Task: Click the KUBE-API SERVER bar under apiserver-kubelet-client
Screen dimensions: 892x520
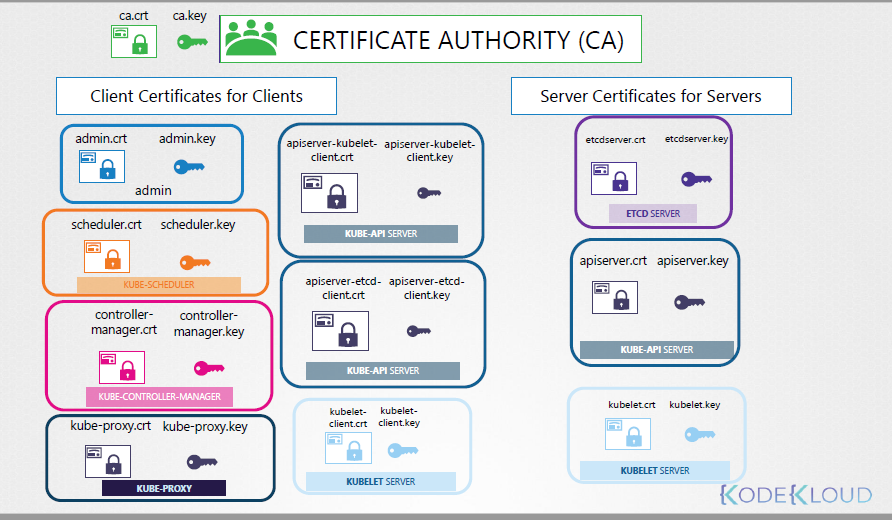Action: (381, 234)
